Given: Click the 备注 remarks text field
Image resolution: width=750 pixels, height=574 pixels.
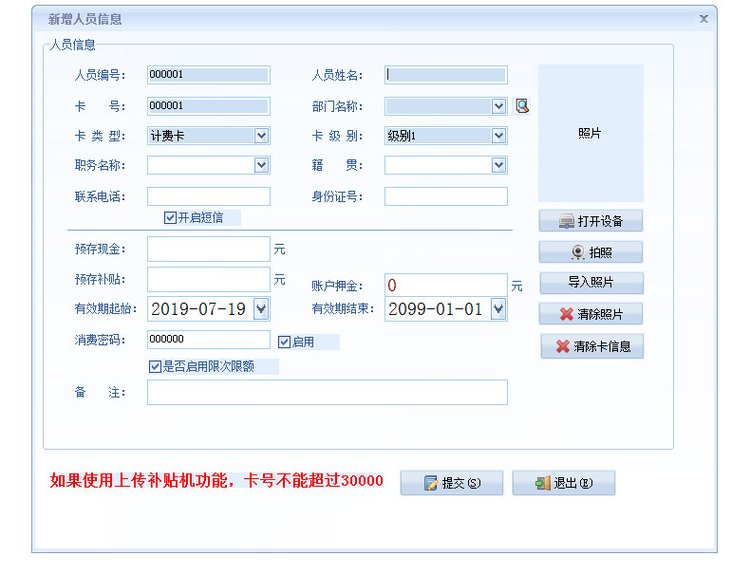Looking at the screenshot, I should click(327, 393).
